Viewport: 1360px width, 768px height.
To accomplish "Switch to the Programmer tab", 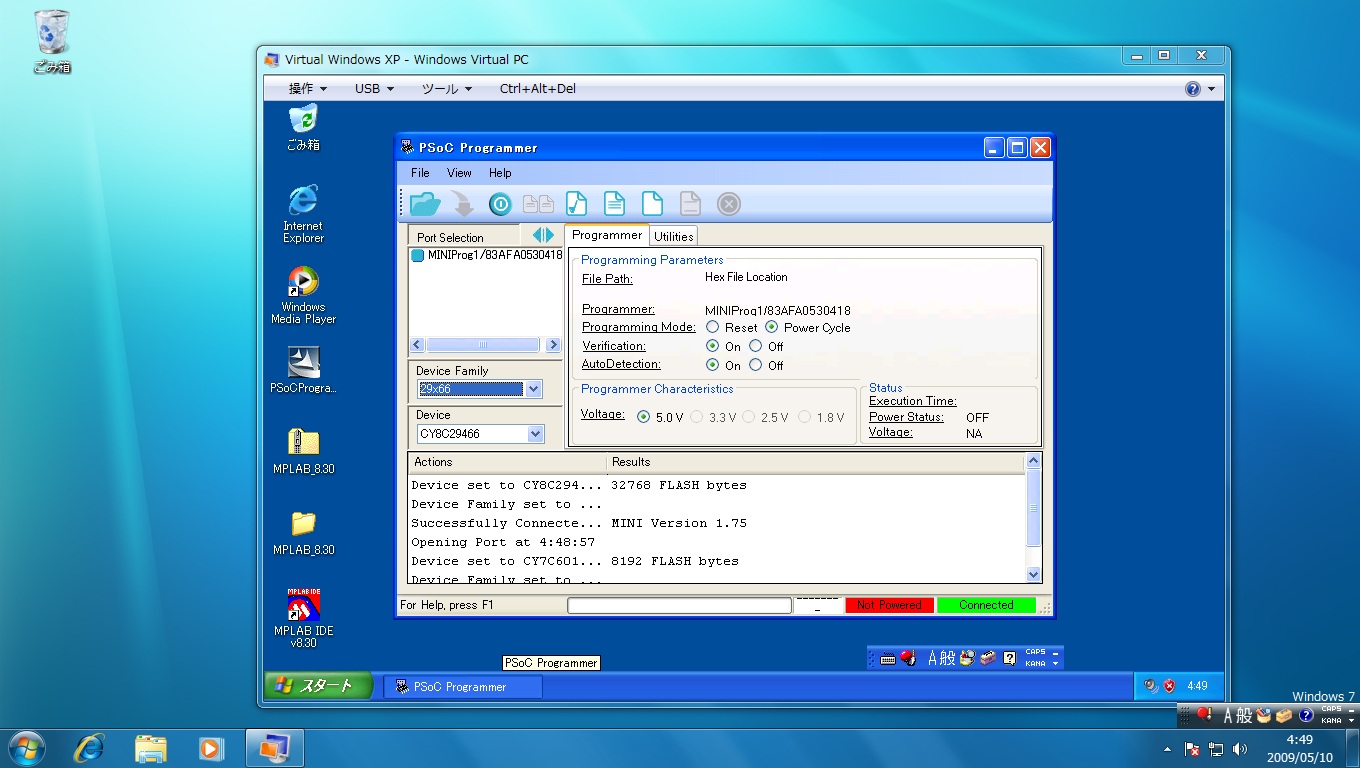I will (607, 235).
